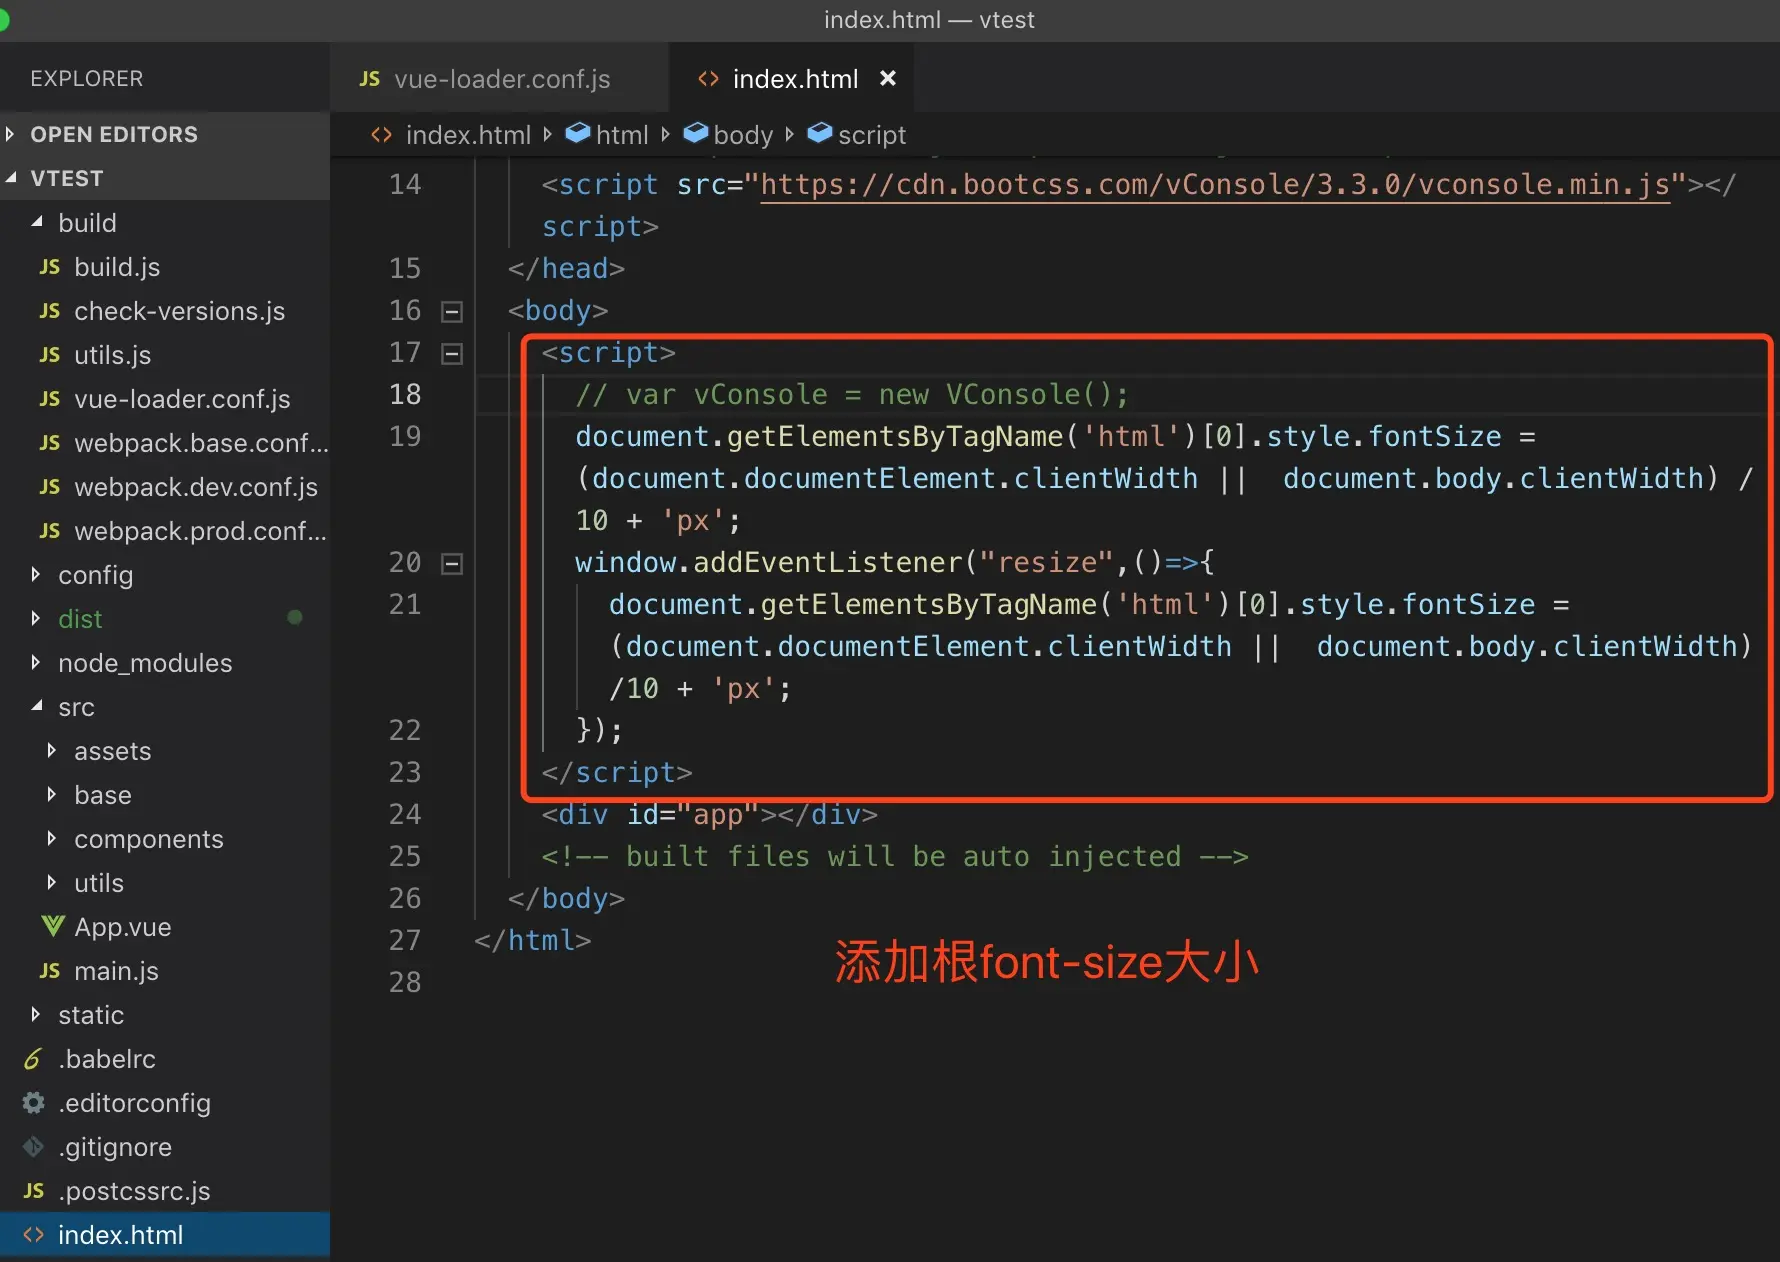Image resolution: width=1780 pixels, height=1262 pixels.
Task: Click the "built files will be auto injected" comment
Action: (x=895, y=857)
